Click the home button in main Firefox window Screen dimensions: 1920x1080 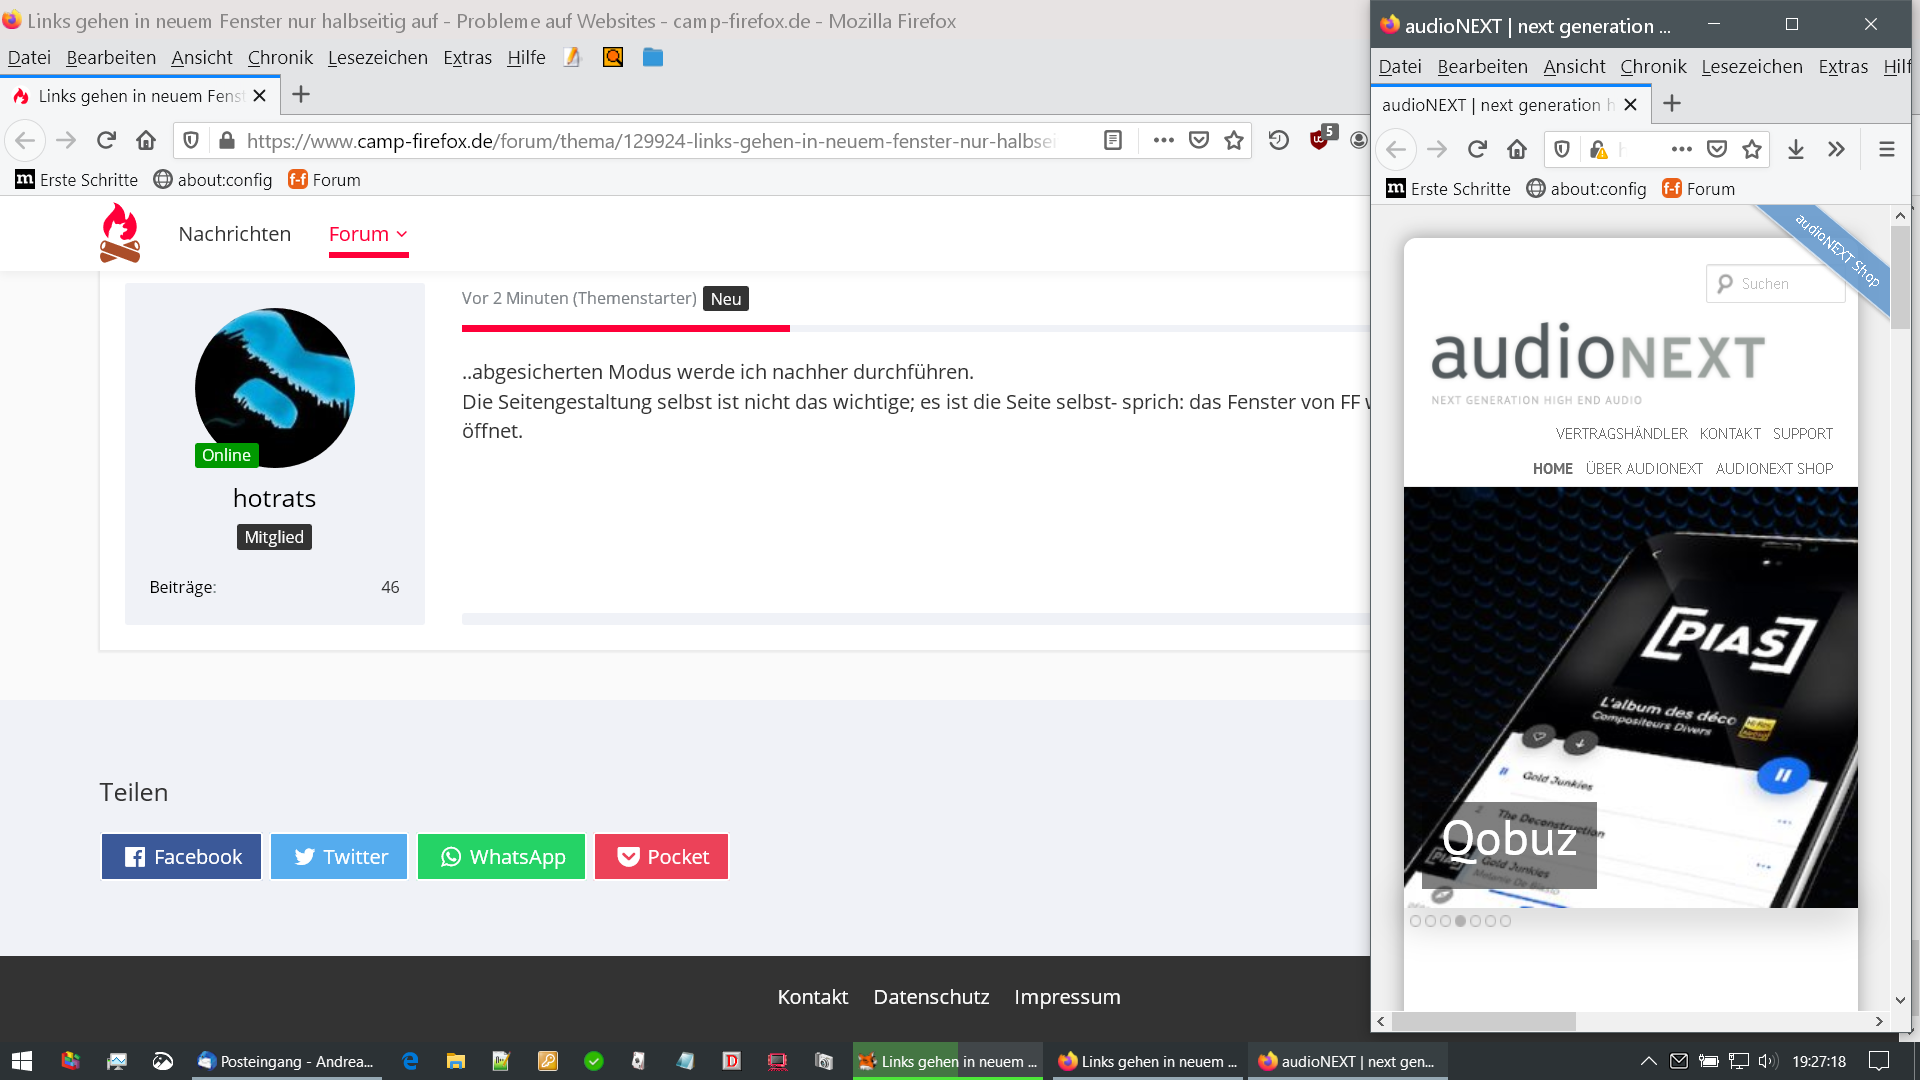tap(146, 141)
